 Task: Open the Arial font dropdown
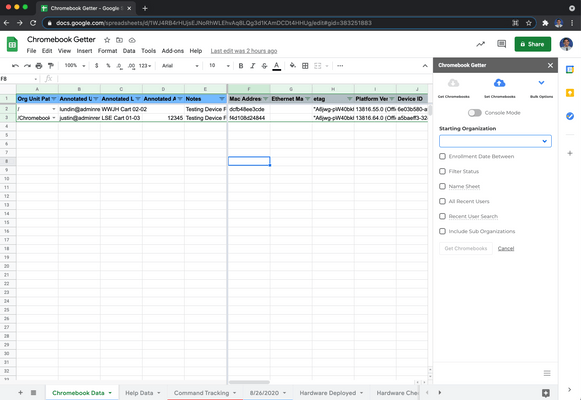coord(180,66)
